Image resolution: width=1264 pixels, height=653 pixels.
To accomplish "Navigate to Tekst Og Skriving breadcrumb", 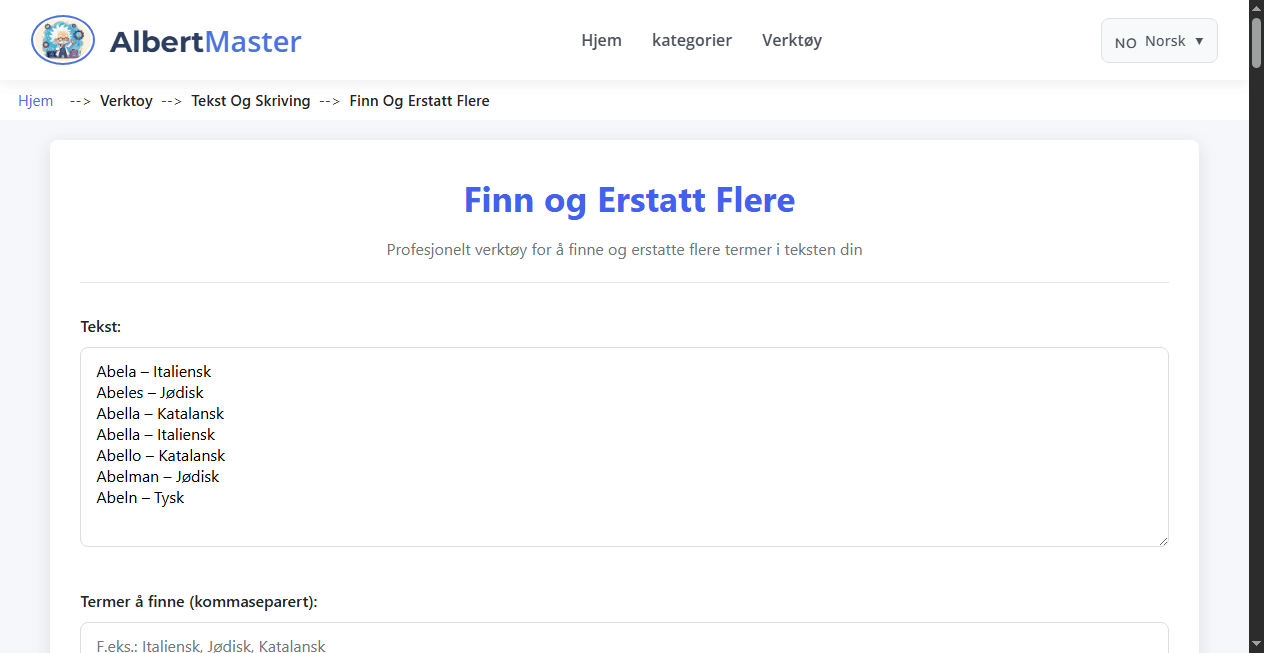I will (x=250, y=100).
